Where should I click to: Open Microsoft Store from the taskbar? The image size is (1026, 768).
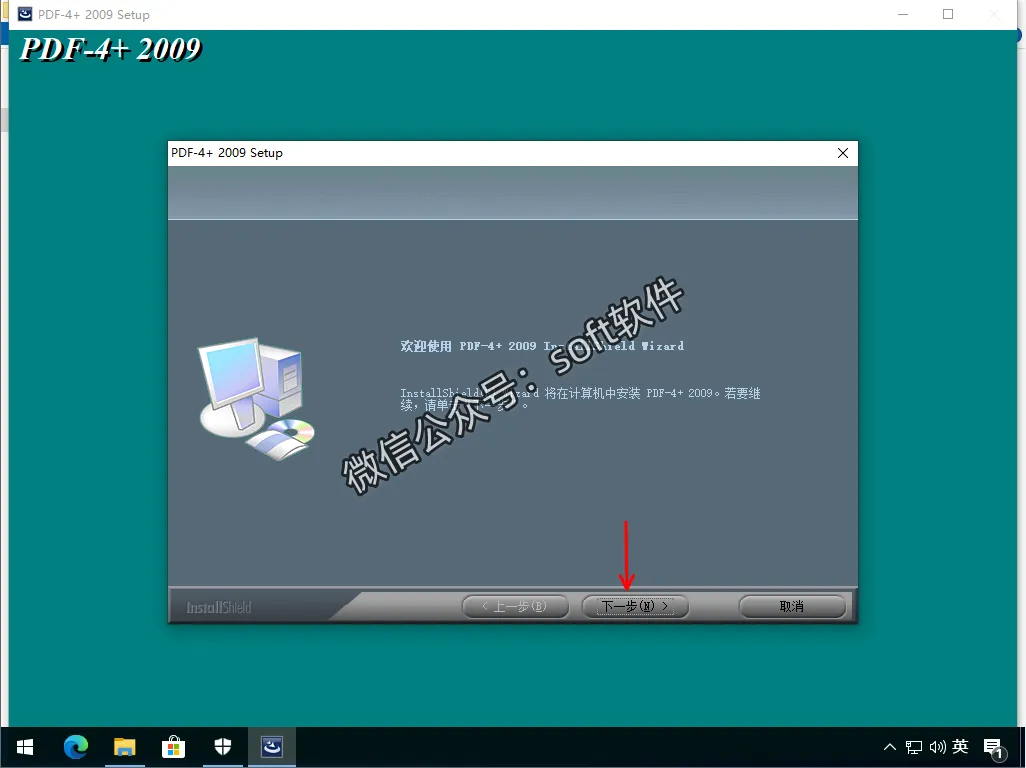pos(173,747)
